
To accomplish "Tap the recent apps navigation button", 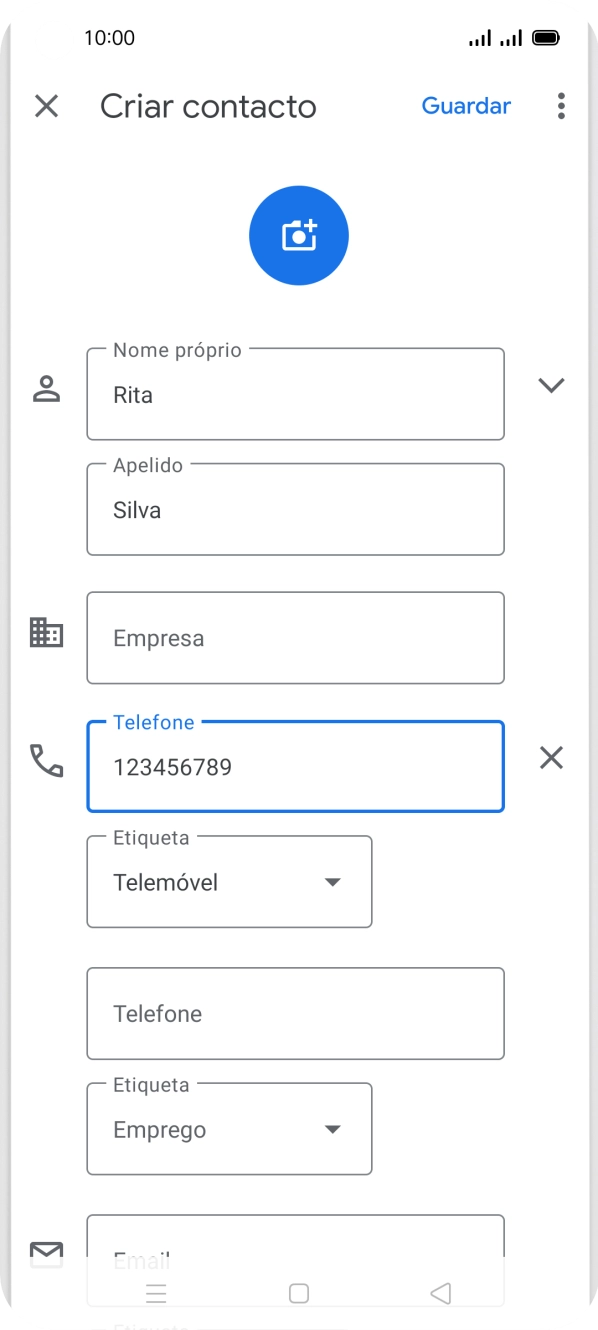I will (157, 1292).
